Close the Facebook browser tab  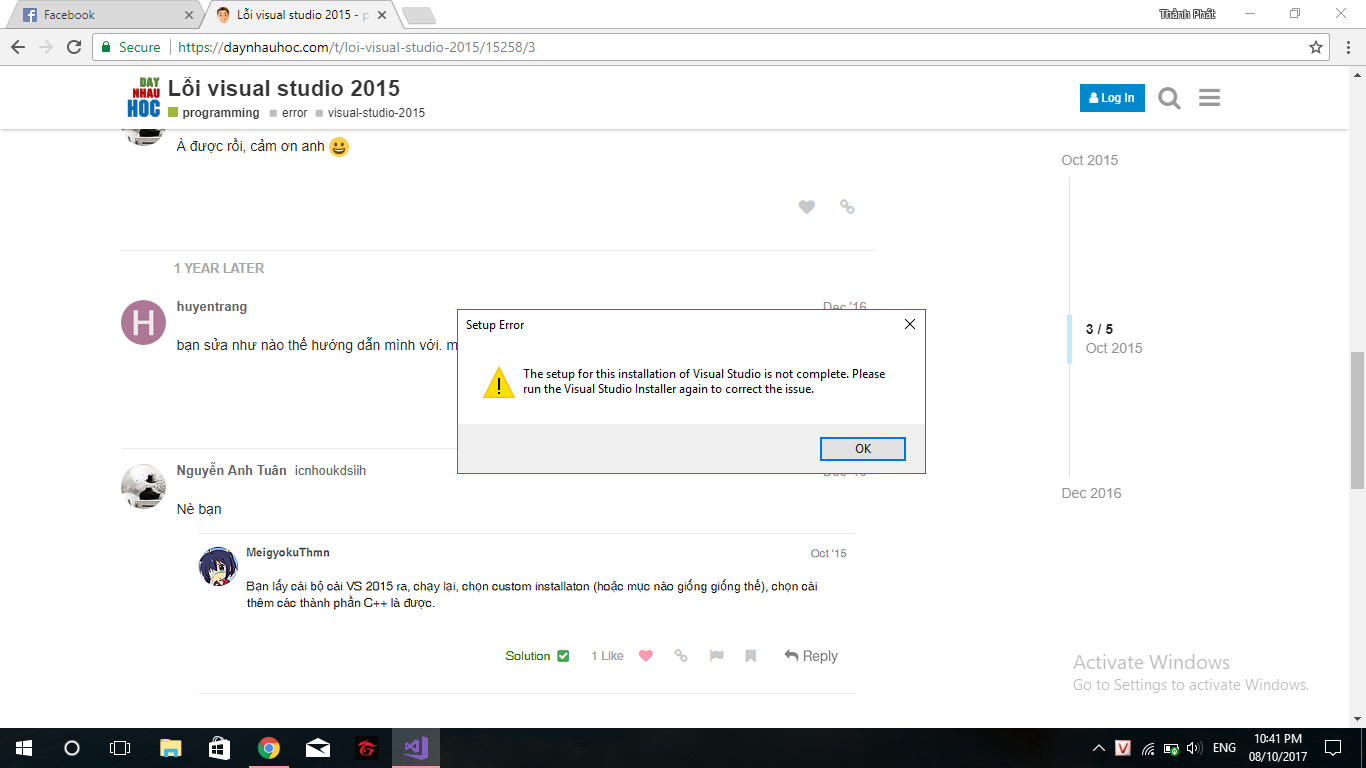coord(189,15)
